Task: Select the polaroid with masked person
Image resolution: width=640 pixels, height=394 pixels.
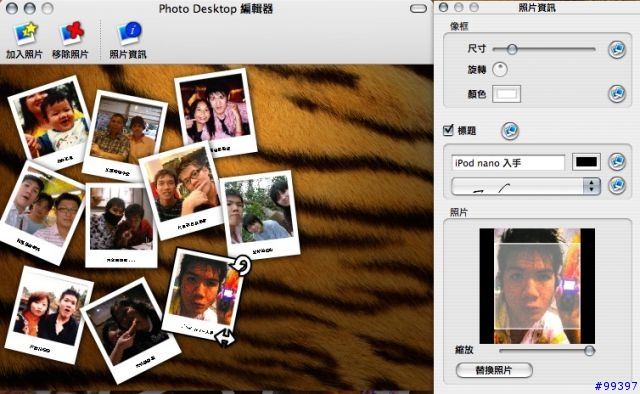Action: pos(121,225)
